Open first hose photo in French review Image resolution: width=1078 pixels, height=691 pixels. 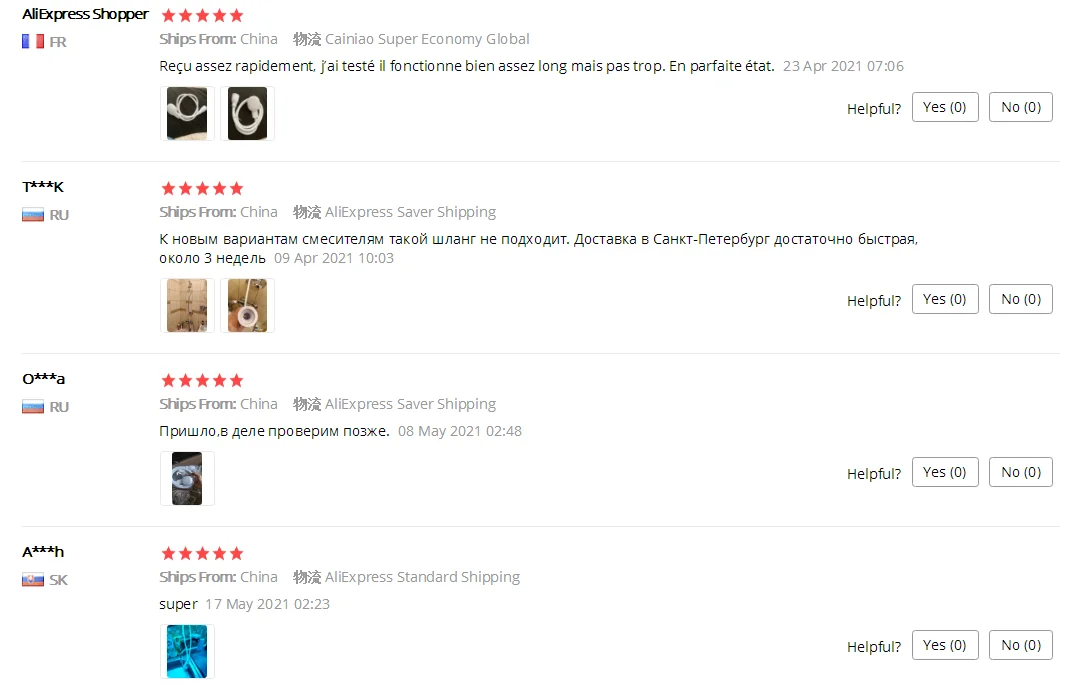[187, 113]
